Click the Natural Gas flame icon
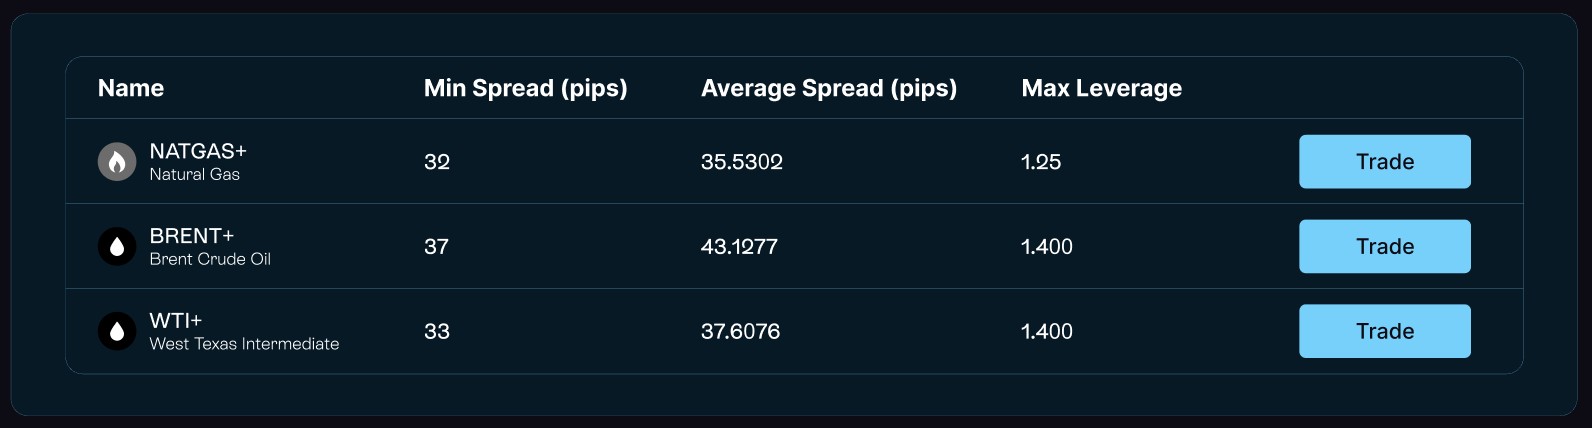Image resolution: width=1592 pixels, height=428 pixels. (117, 161)
